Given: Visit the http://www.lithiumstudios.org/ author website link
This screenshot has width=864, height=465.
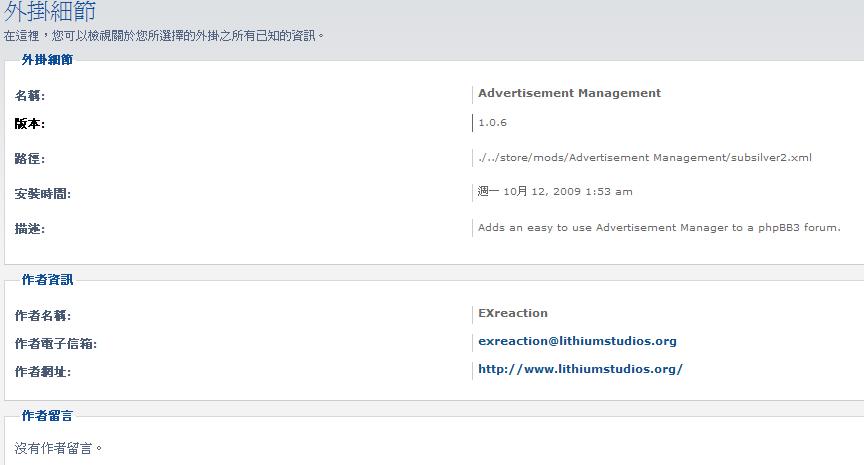Looking at the screenshot, I should click(x=580, y=369).
